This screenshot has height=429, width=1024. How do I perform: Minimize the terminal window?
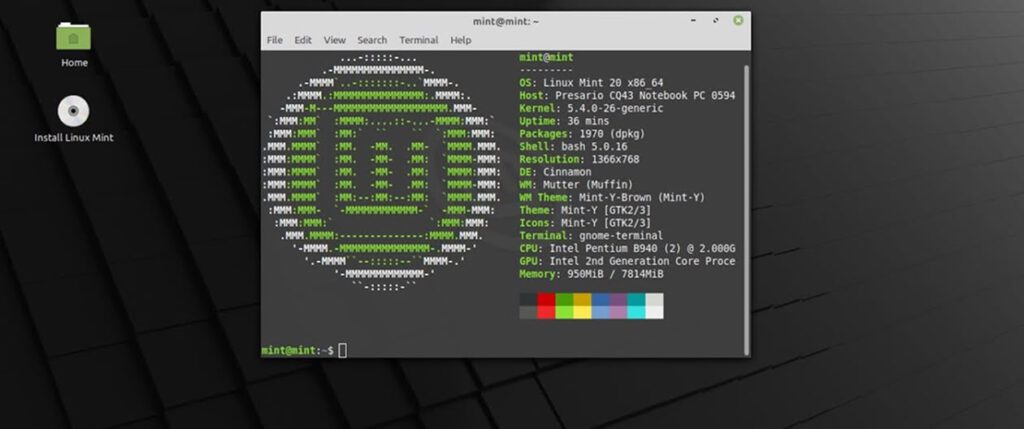693,21
